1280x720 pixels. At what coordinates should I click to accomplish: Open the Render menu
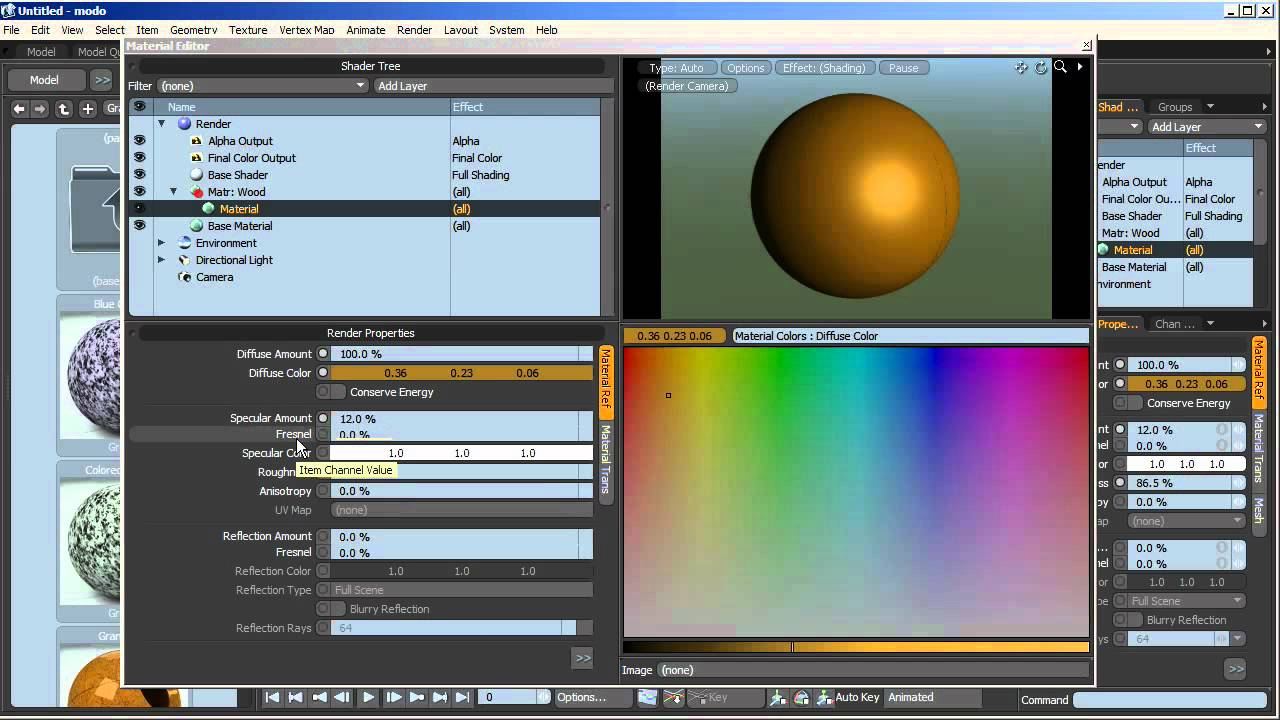pos(414,30)
